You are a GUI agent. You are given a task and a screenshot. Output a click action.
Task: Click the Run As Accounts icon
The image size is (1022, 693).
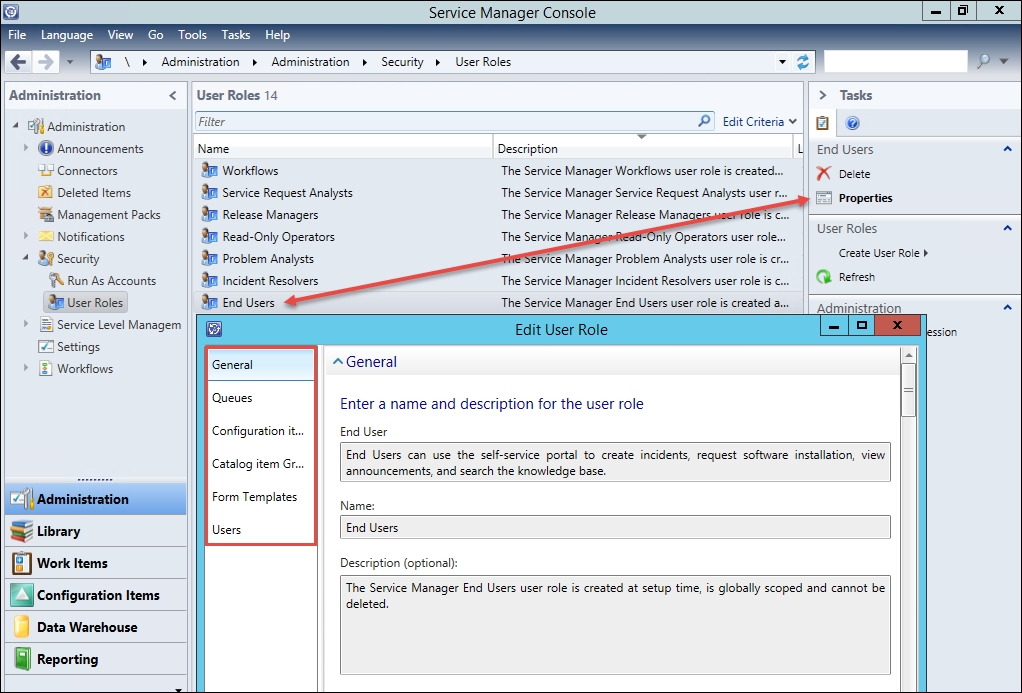click(x=56, y=280)
